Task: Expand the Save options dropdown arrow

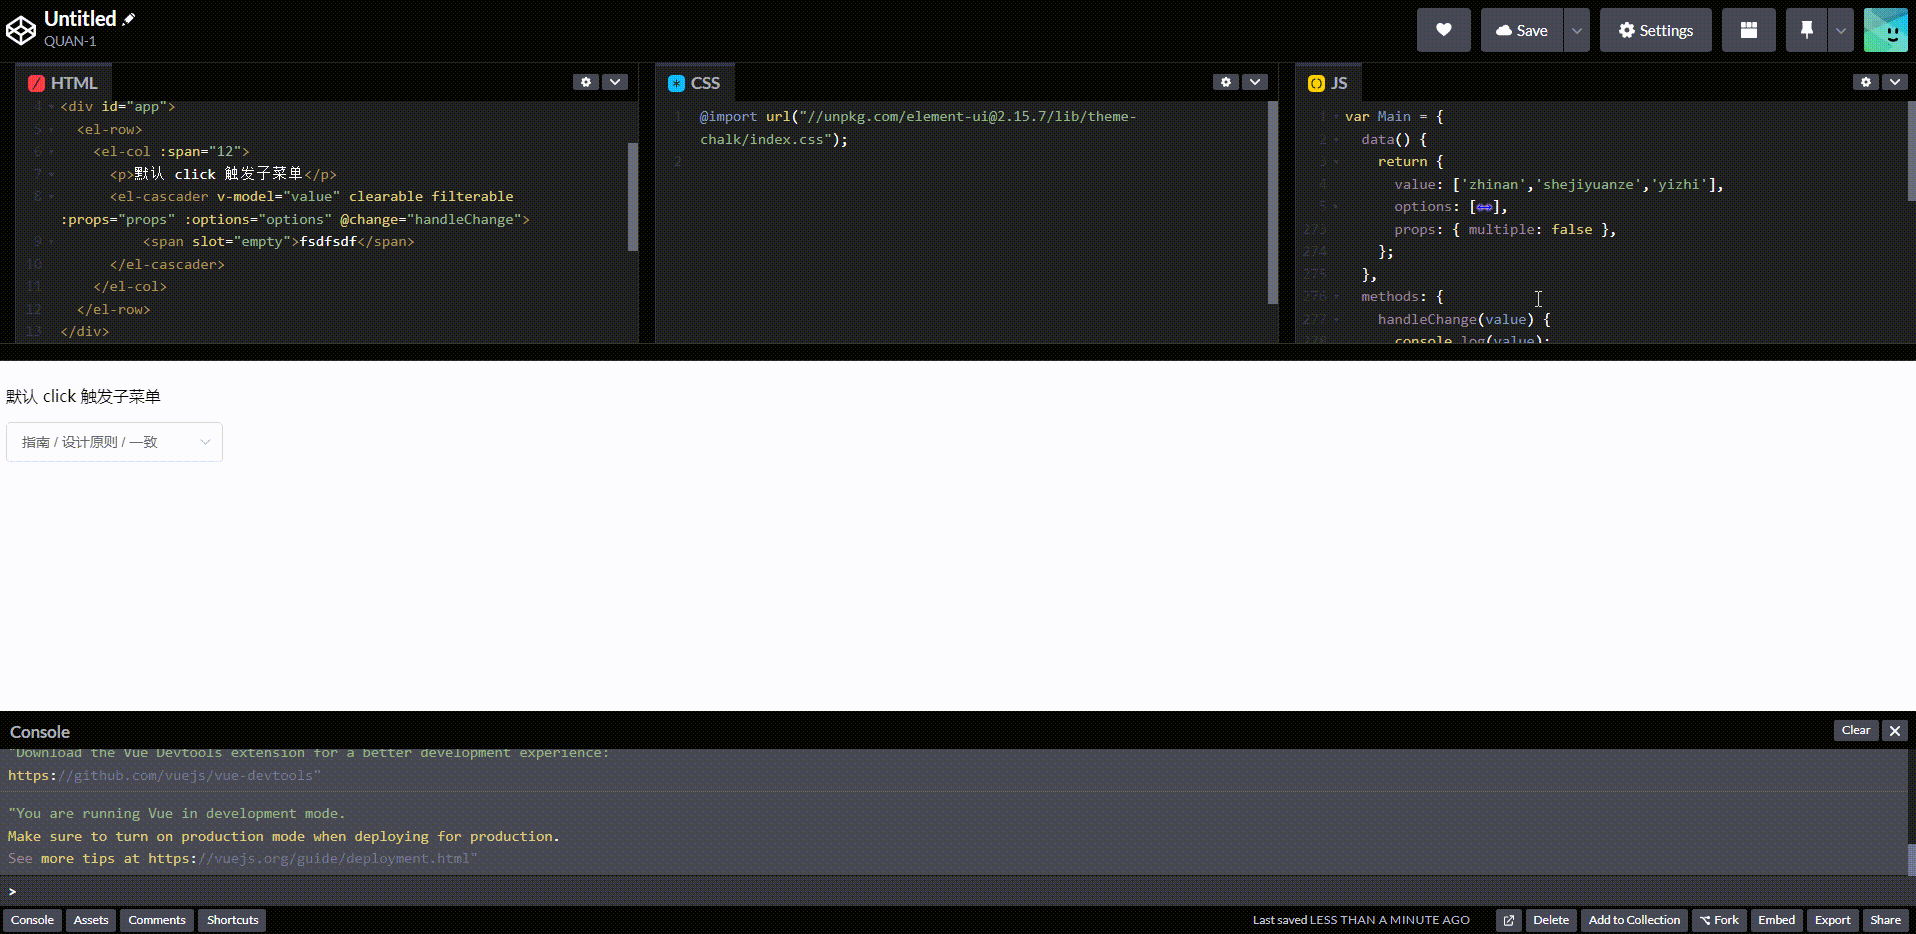Action: 1577,30
